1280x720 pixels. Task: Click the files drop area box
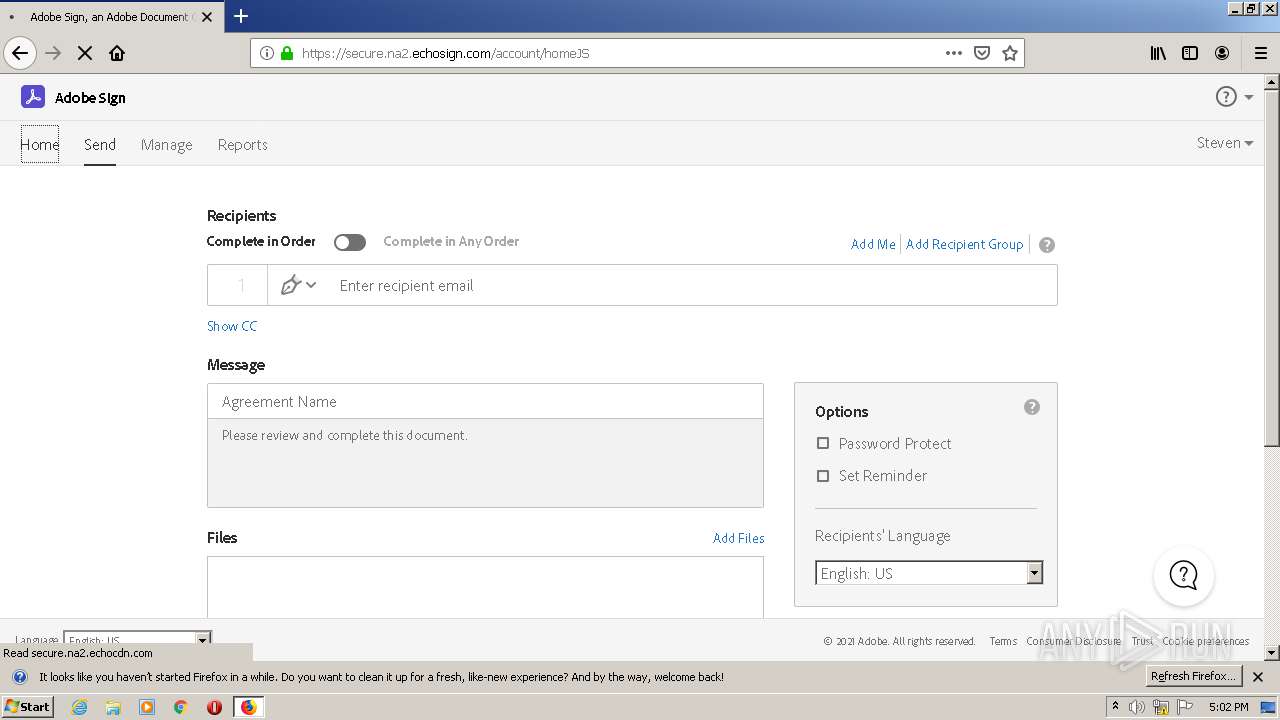point(485,587)
